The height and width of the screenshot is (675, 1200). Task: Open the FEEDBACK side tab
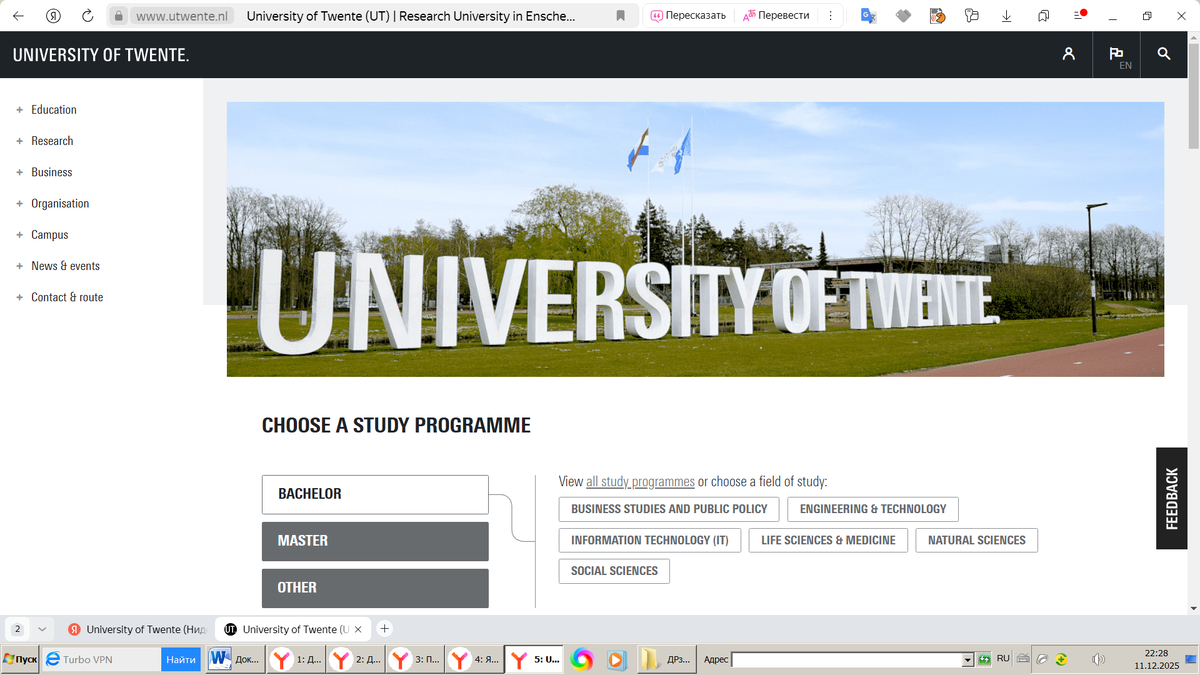coord(1172,498)
